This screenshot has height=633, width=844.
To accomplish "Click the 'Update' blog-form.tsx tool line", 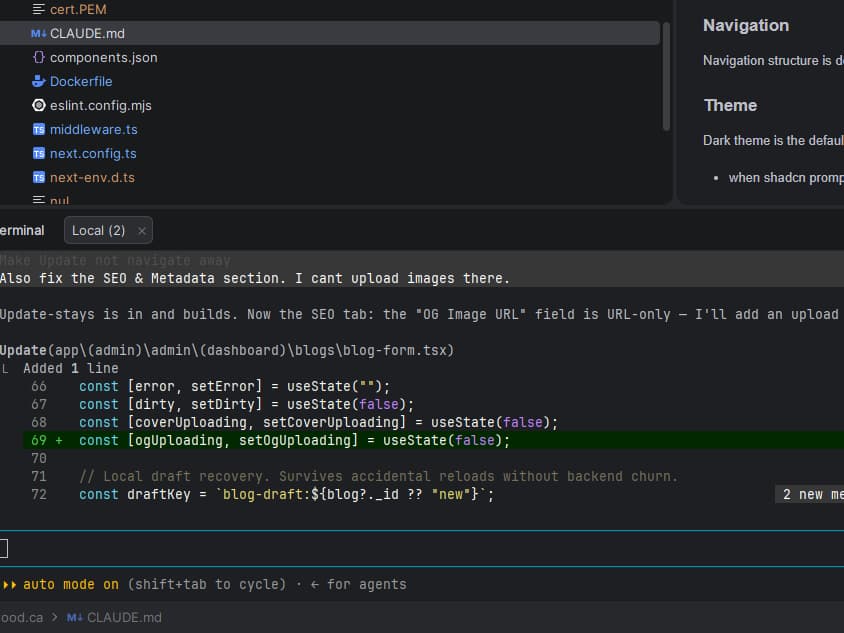I will click(x=227, y=350).
